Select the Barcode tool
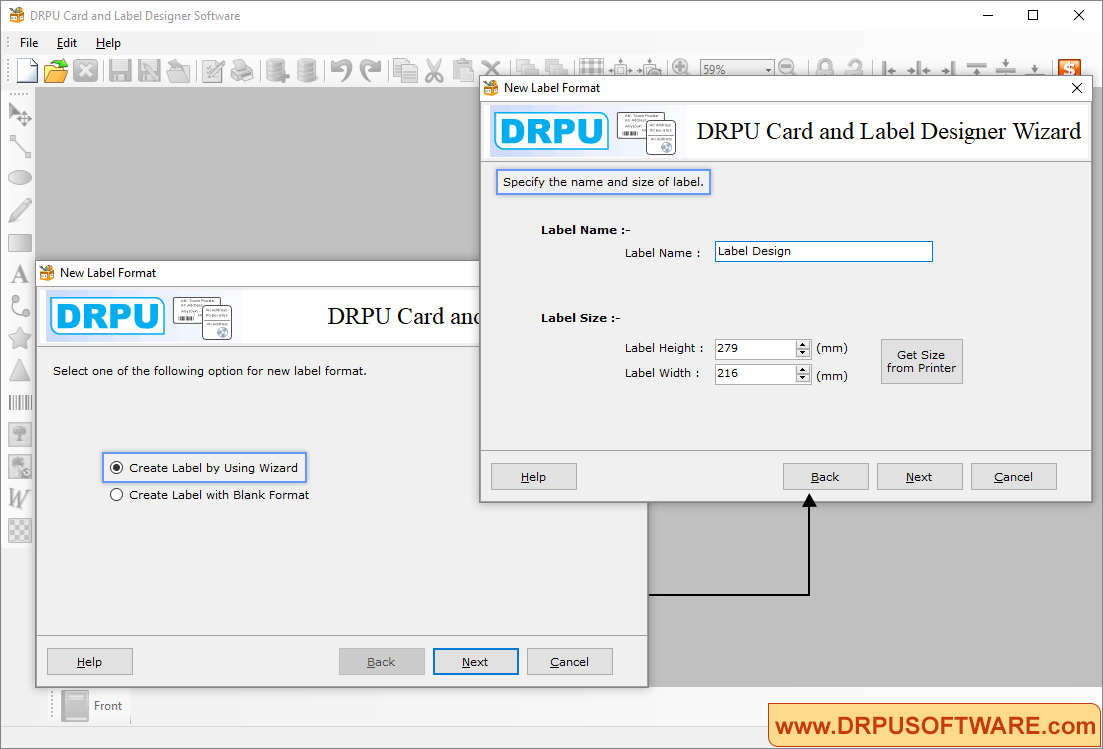Viewport: 1103px width, 749px height. pyautogui.click(x=20, y=402)
